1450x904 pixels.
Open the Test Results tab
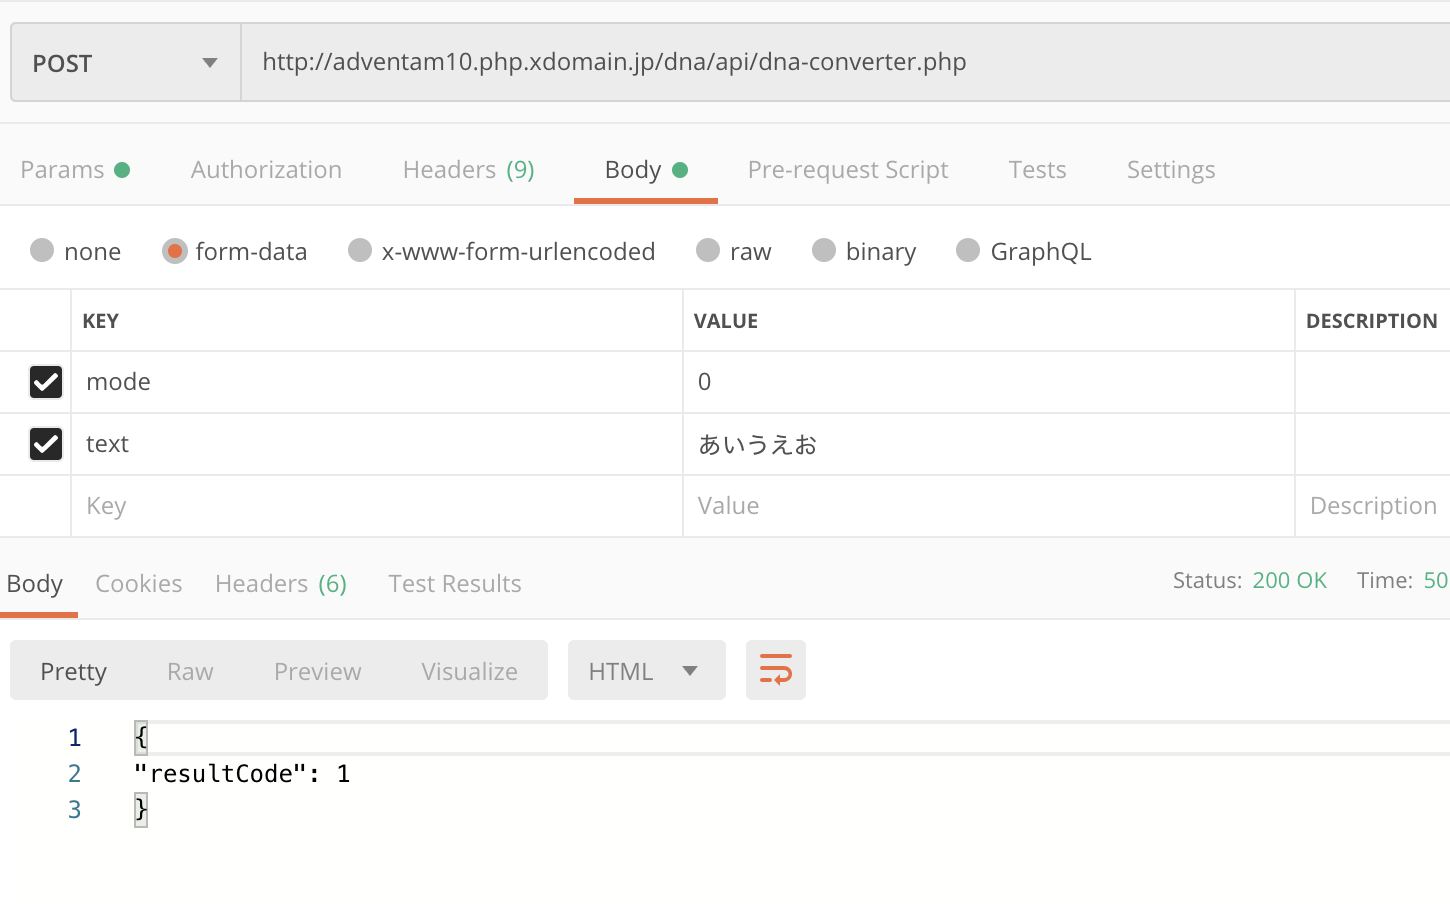coord(454,583)
